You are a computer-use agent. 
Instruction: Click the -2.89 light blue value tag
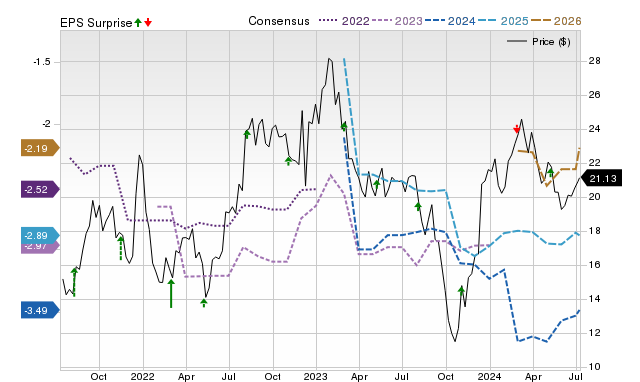tap(40, 235)
